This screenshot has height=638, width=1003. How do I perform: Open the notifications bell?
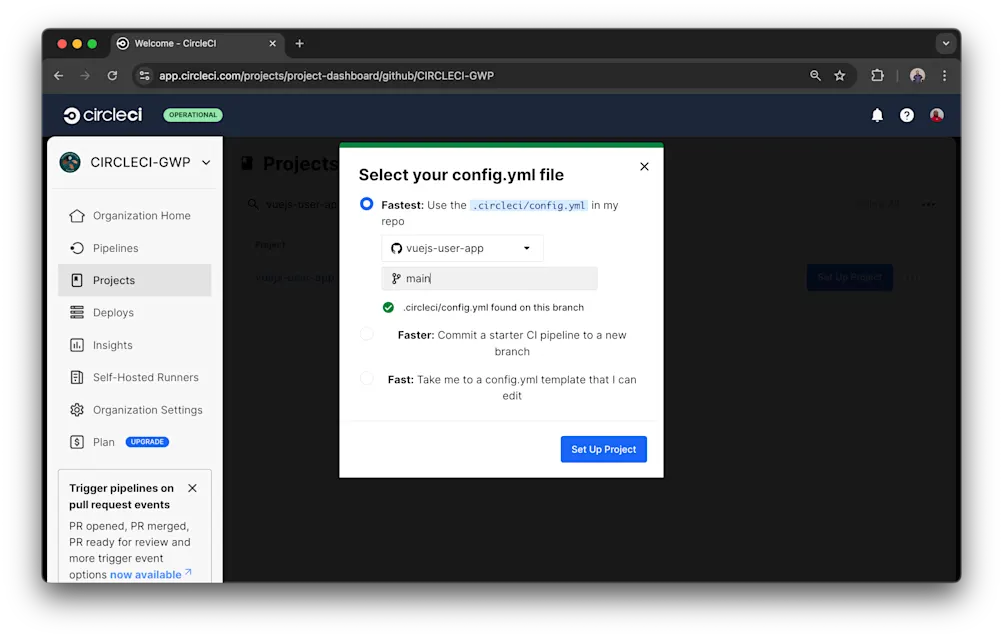tap(876, 114)
